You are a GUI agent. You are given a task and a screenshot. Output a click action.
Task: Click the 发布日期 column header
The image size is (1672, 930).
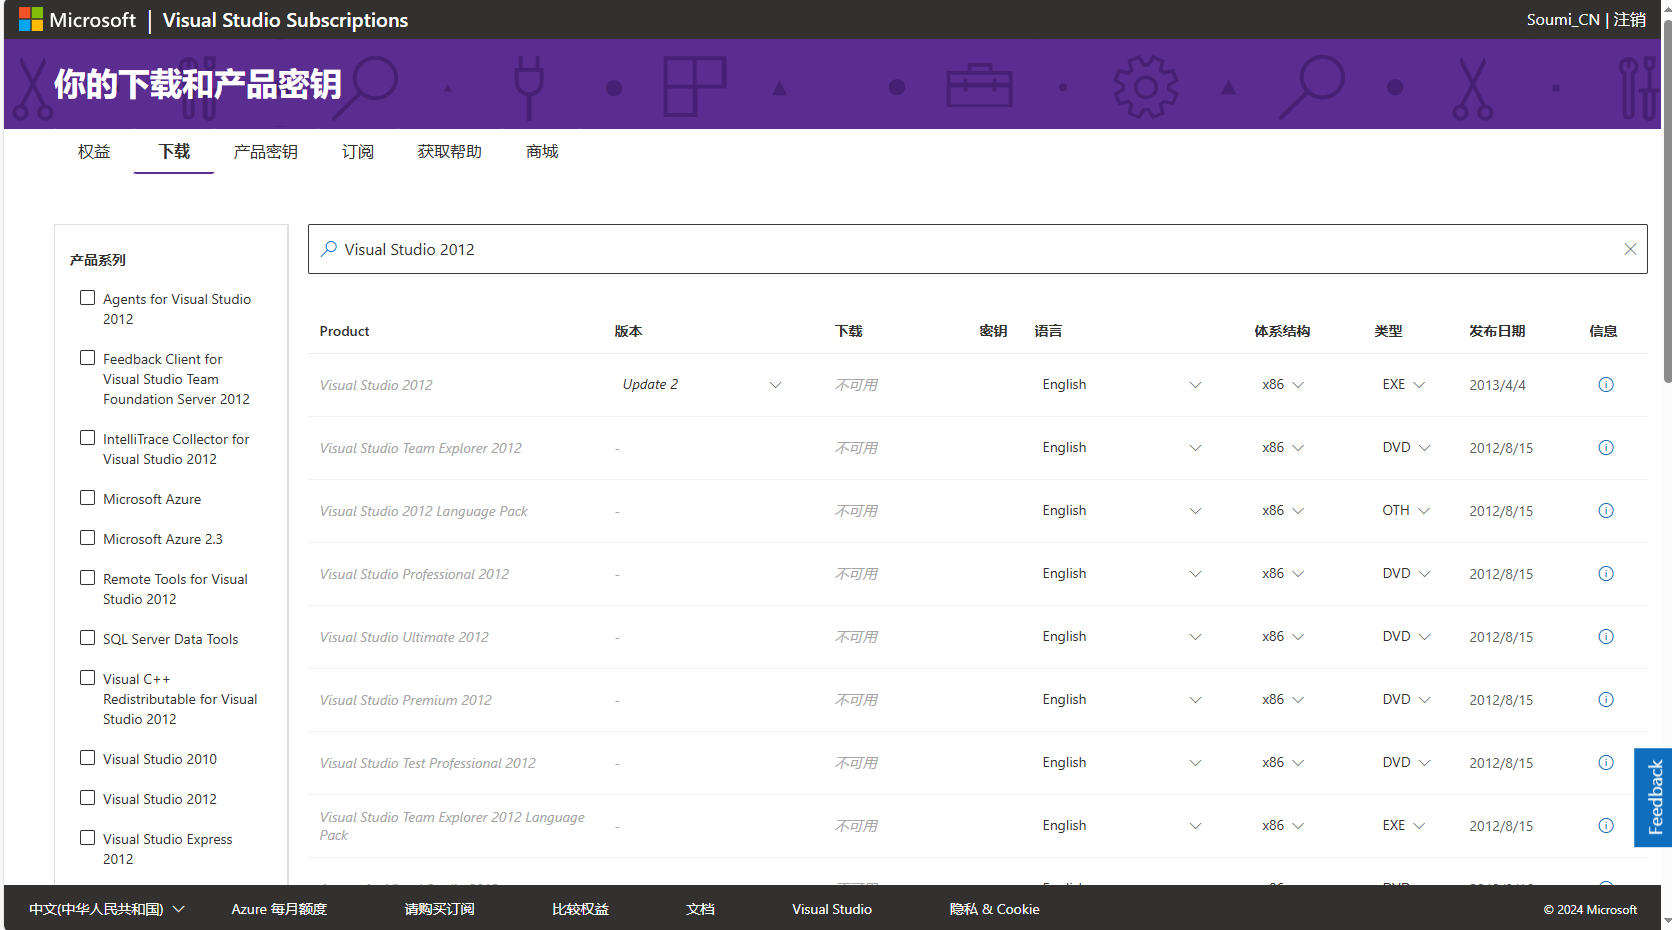1497,331
